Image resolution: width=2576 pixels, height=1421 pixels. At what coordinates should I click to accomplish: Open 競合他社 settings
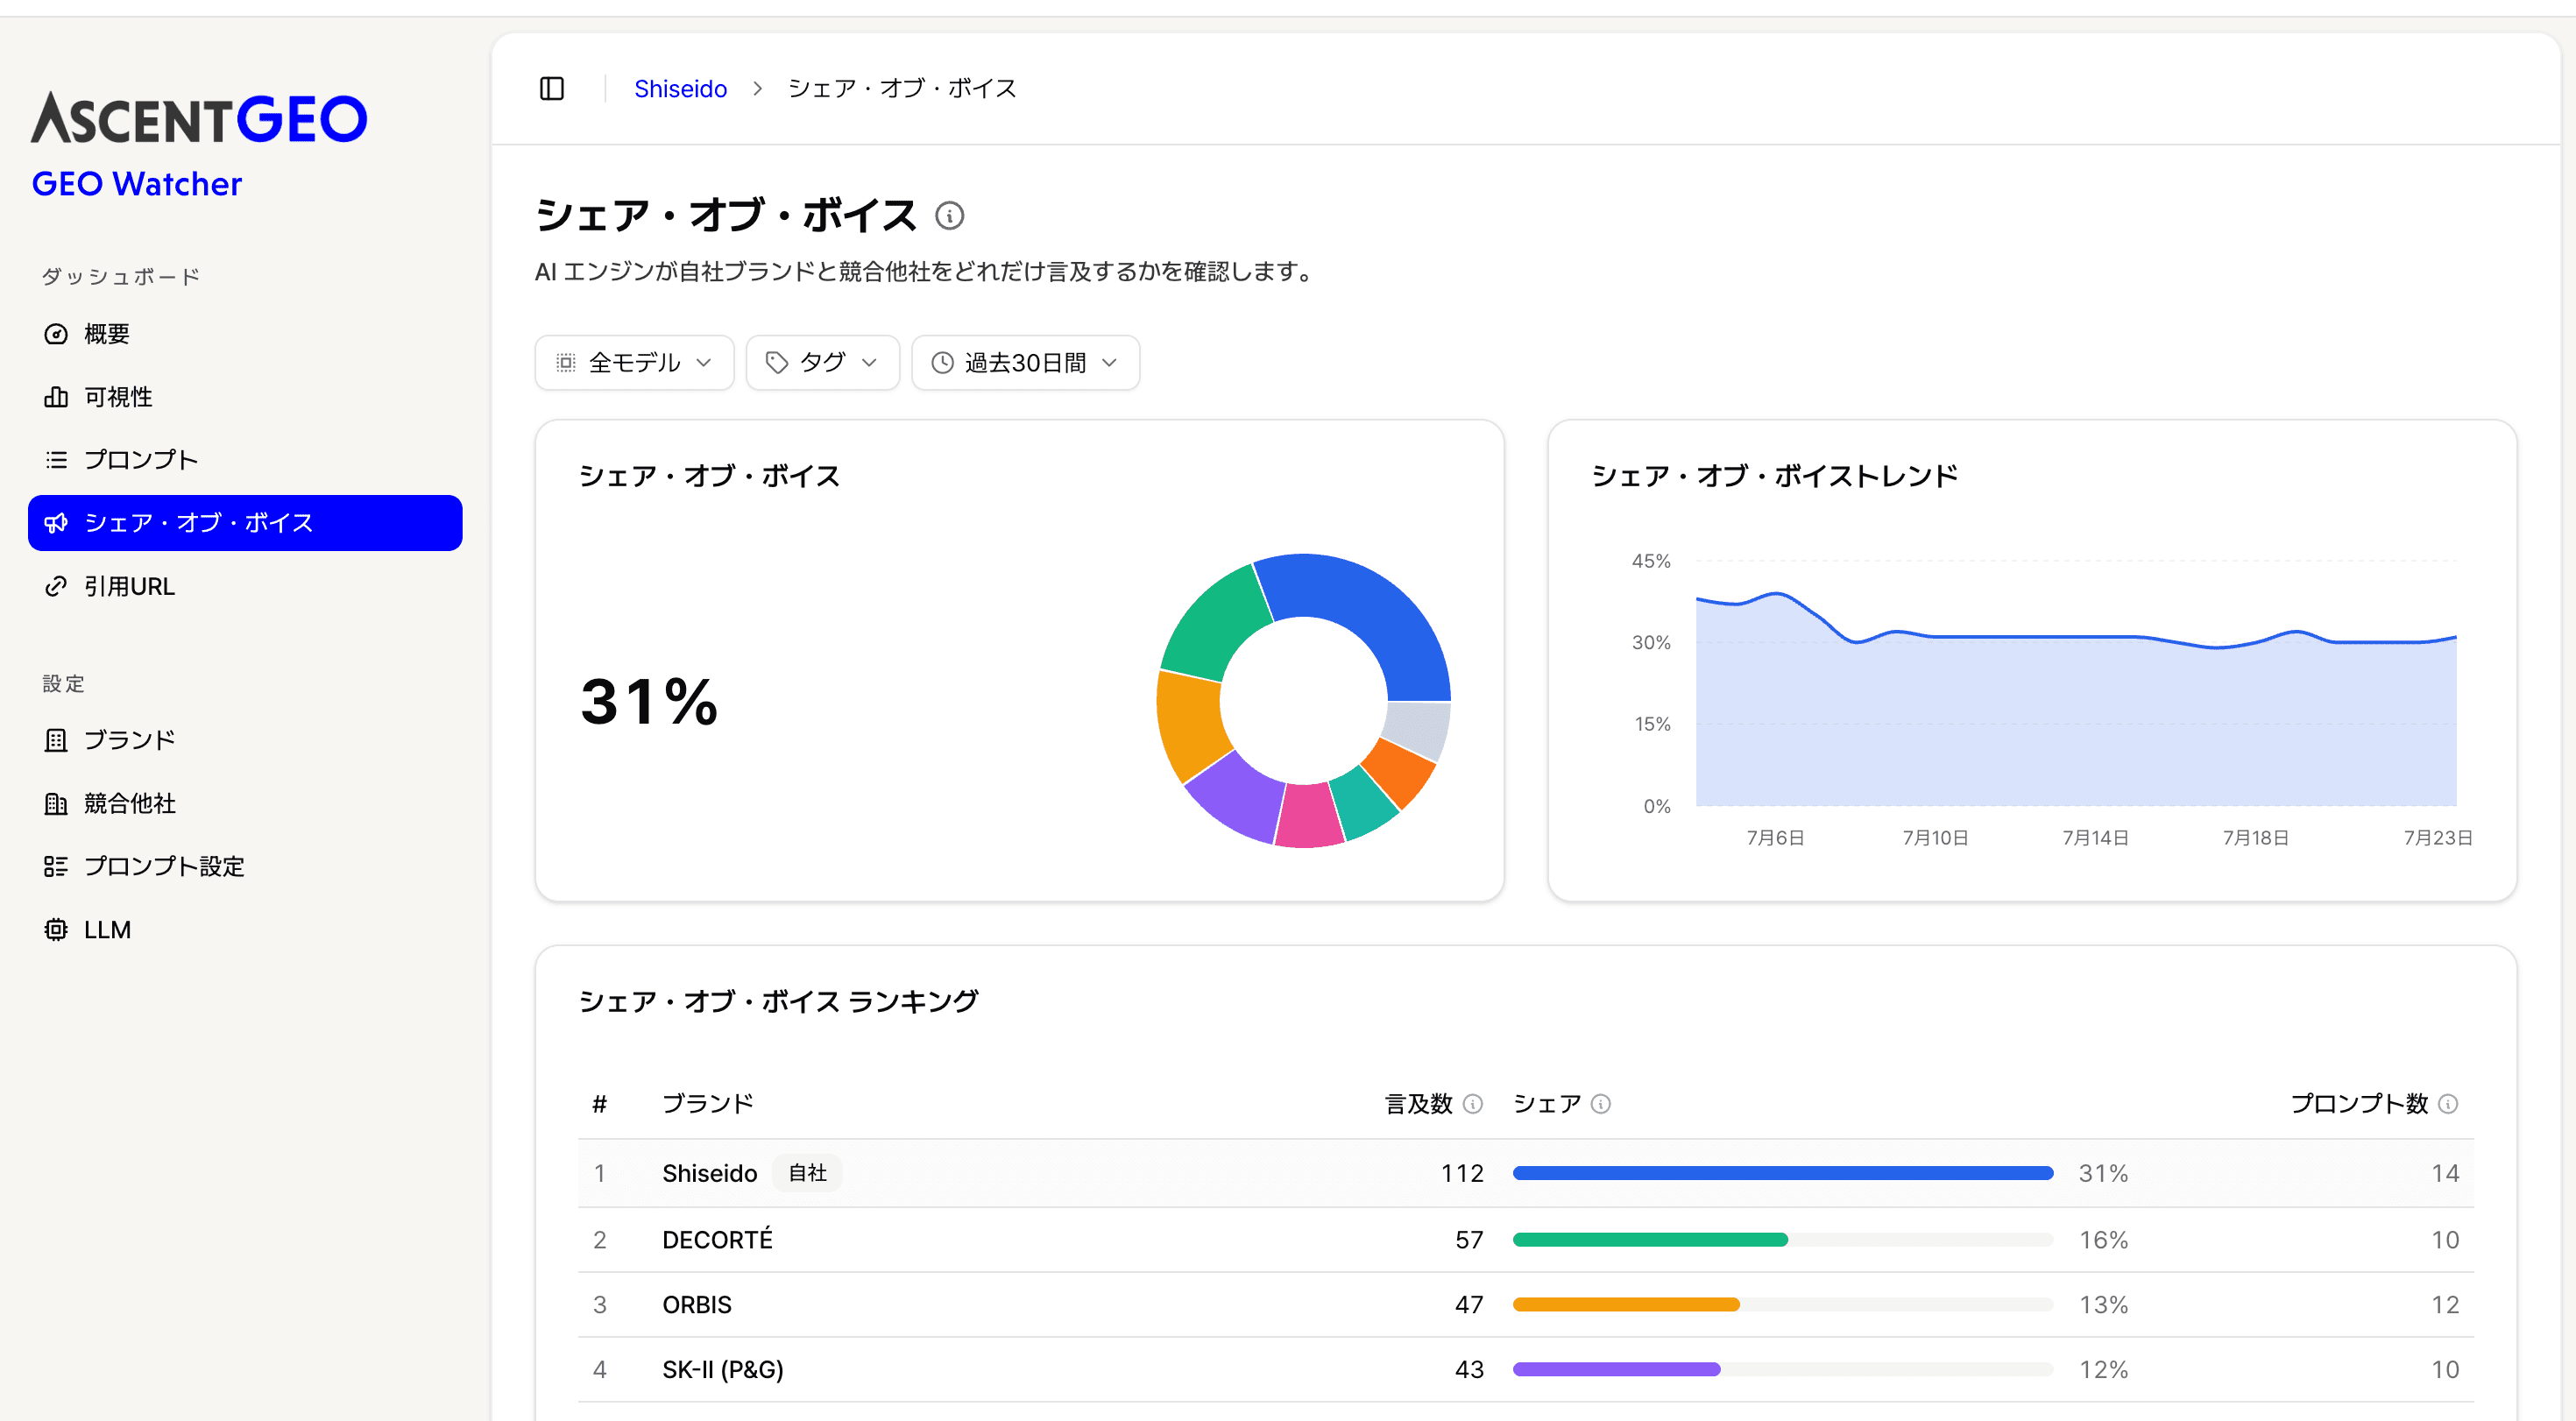[245, 804]
